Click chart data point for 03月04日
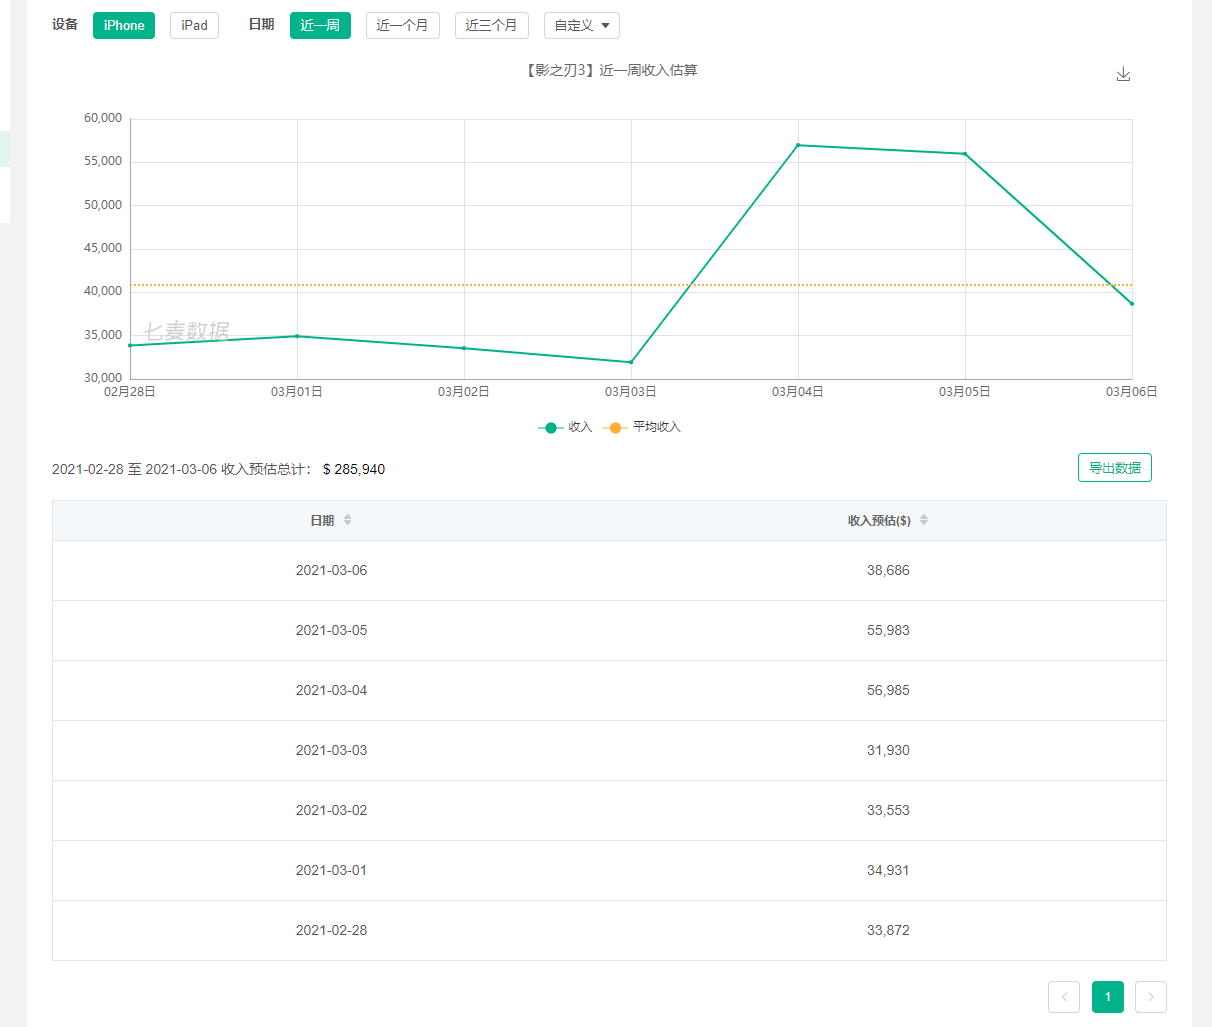This screenshot has height=1027, width=1212. (798, 145)
